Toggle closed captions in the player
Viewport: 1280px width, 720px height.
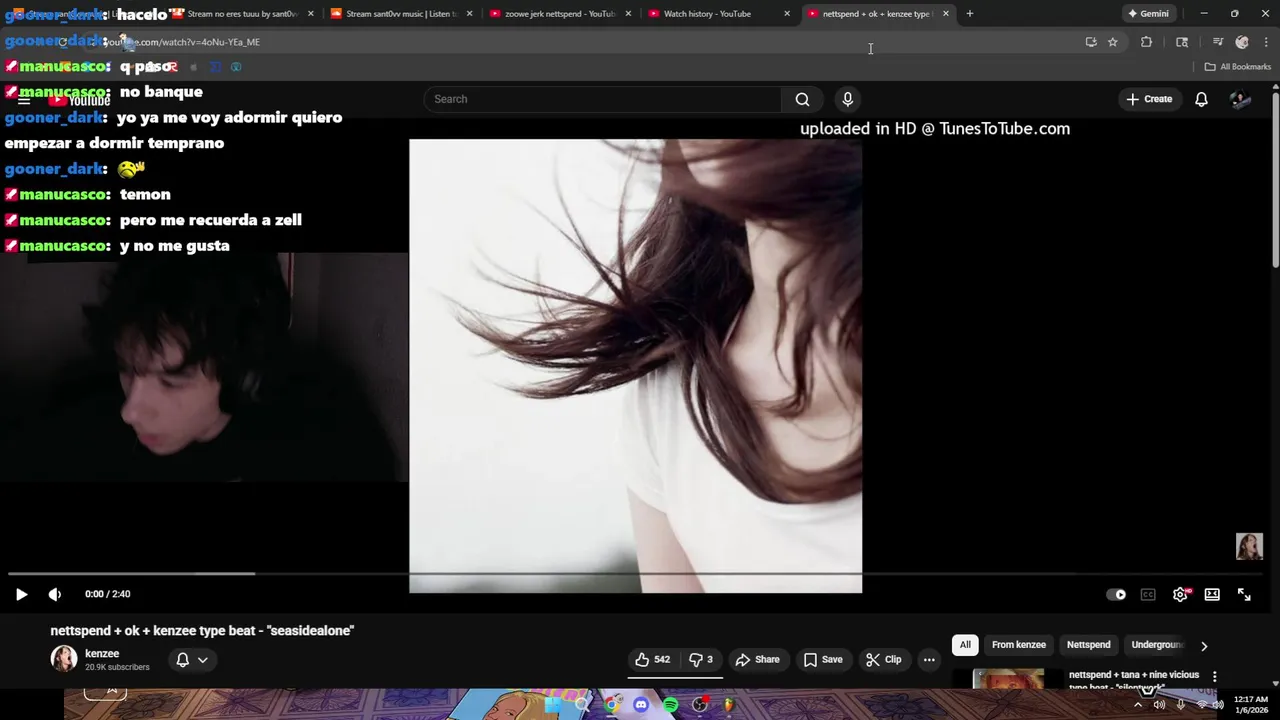1148,594
